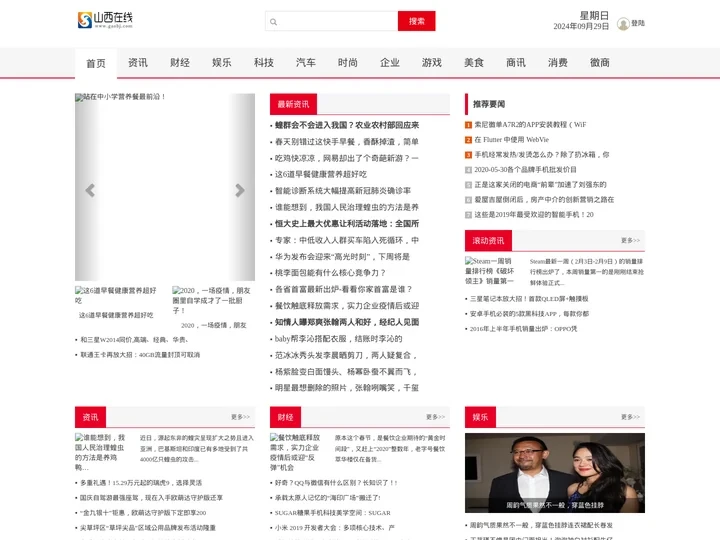Open the 微商 navigation item
Screen dimensions: 720x540
tap(600, 63)
